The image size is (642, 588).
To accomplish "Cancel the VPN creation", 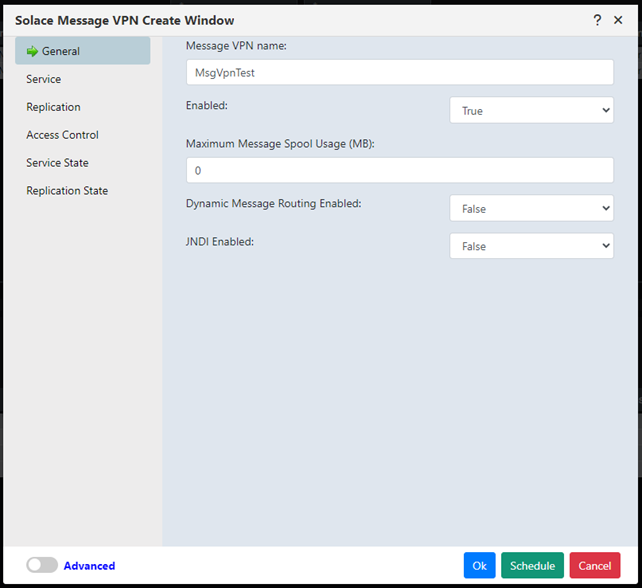I will coord(595,565).
